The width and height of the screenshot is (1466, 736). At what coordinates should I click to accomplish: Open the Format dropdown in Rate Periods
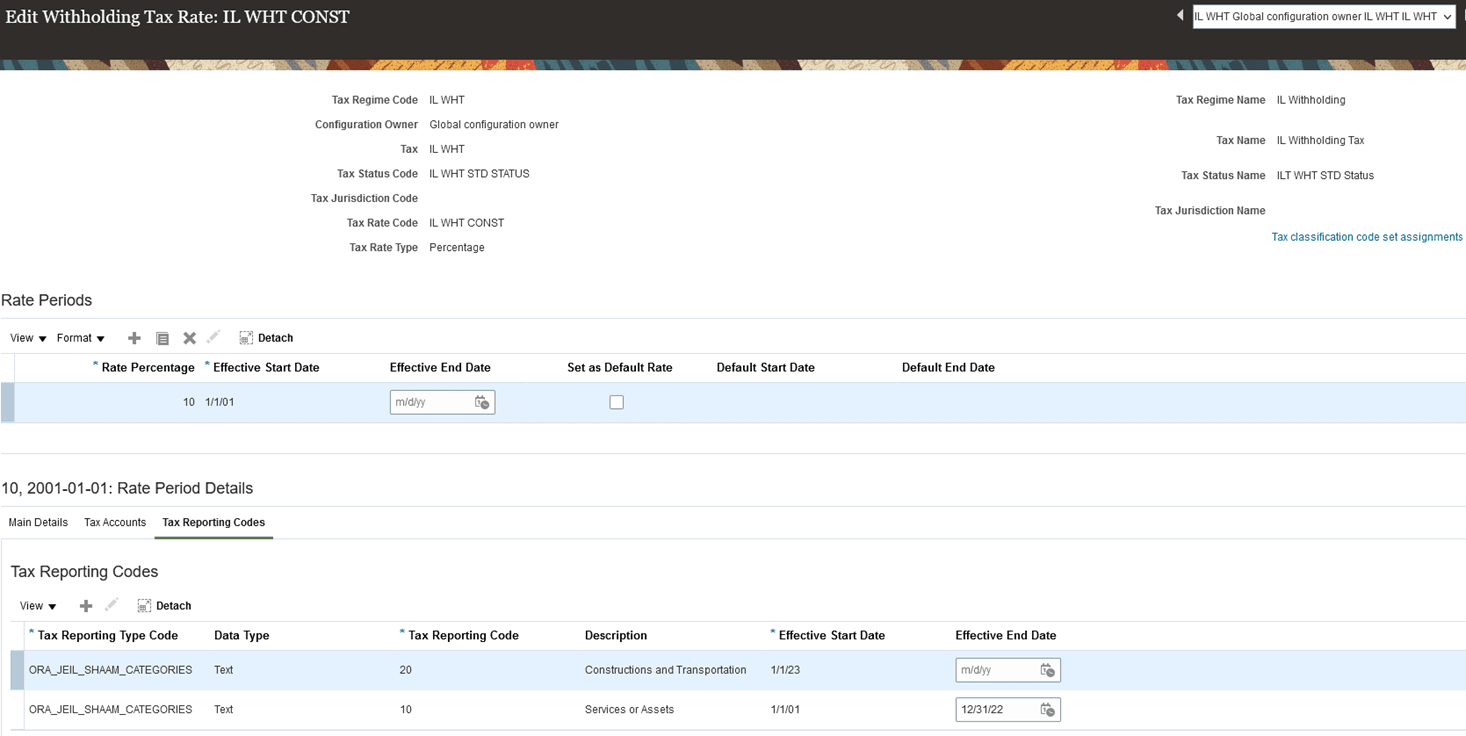tap(78, 337)
